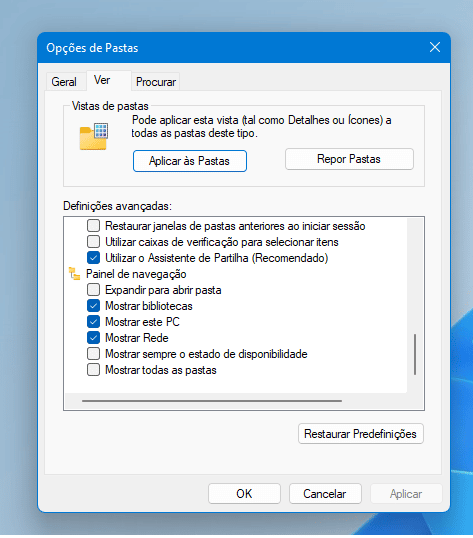Click Restaurar Predefinições button
This screenshot has width=473, height=538.
pyautogui.click(x=360, y=434)
